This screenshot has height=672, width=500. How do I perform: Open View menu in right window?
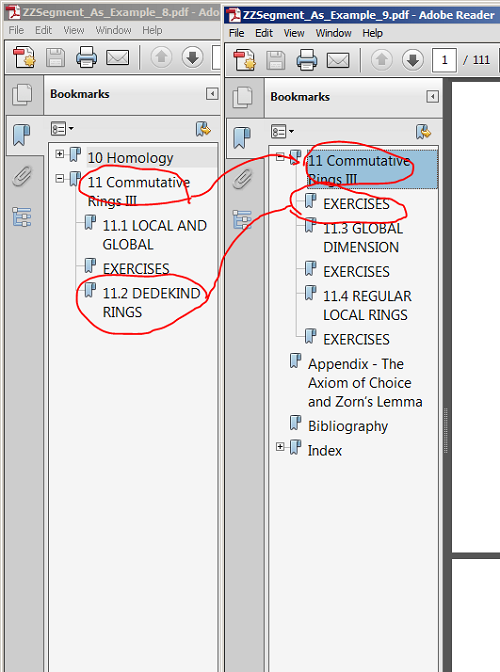click(293, 33)
